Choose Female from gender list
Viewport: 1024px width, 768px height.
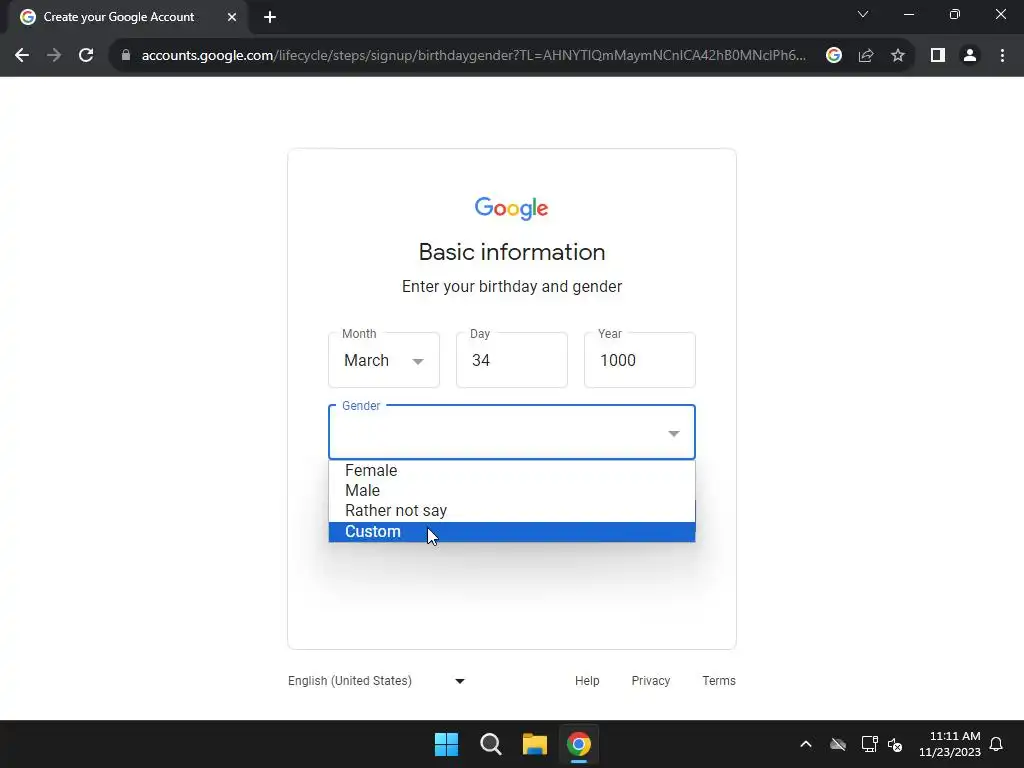(512, 470)
